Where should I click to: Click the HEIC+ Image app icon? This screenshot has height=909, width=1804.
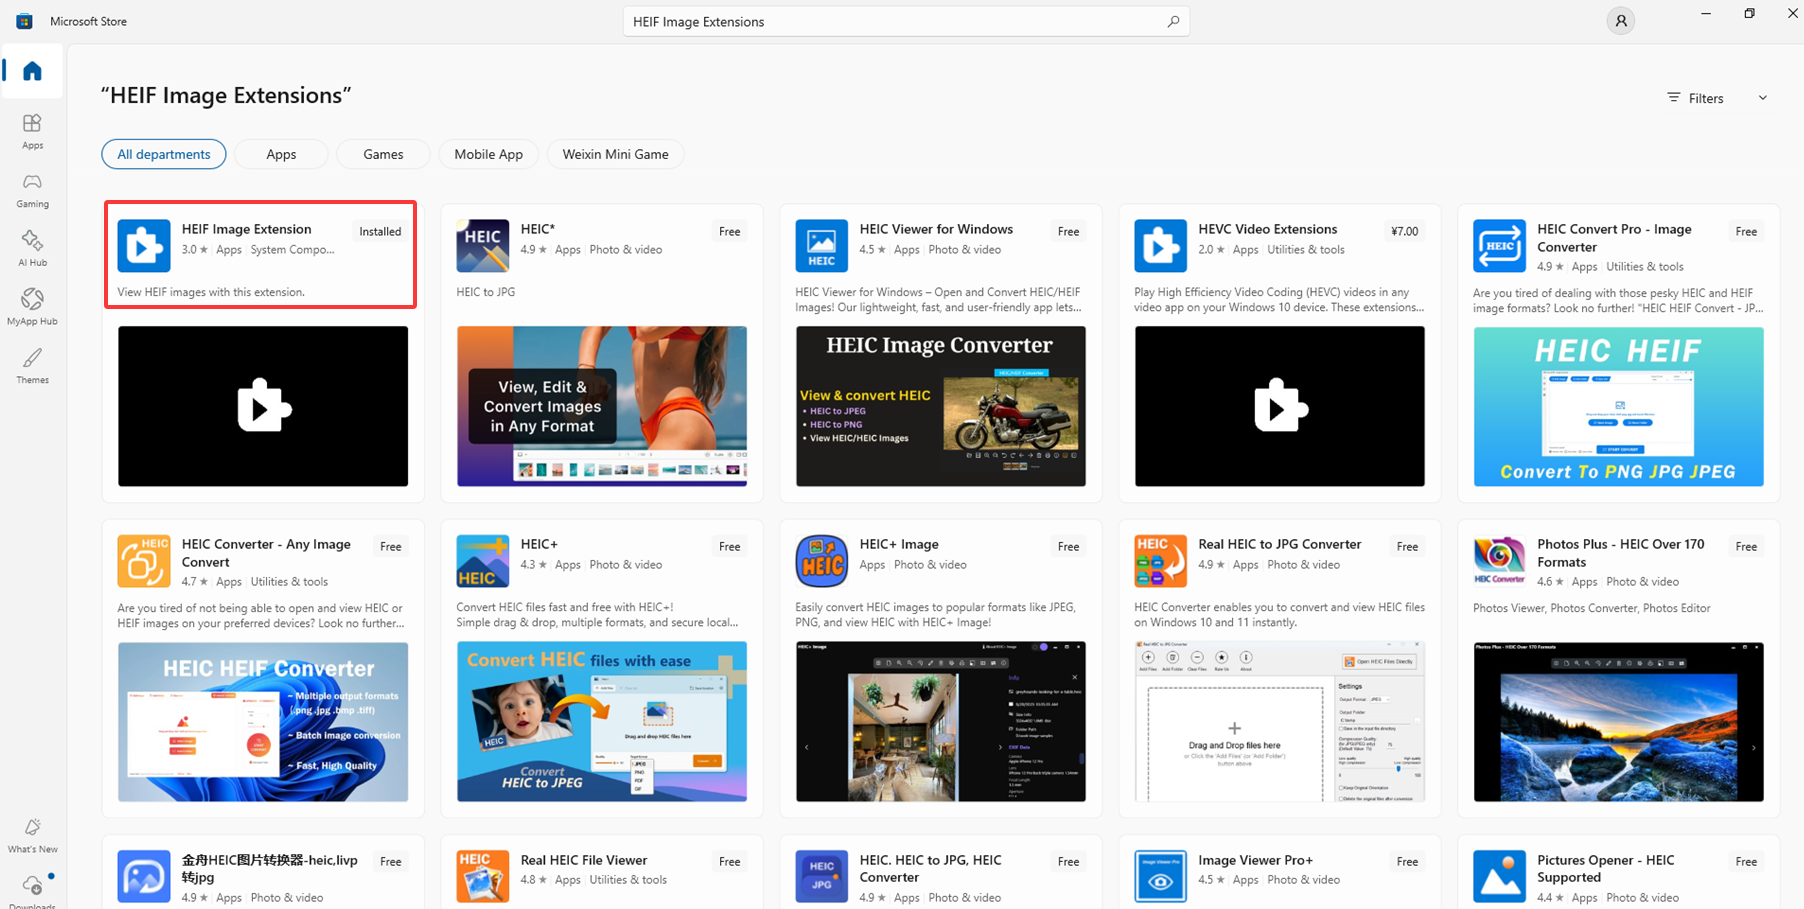822,561
